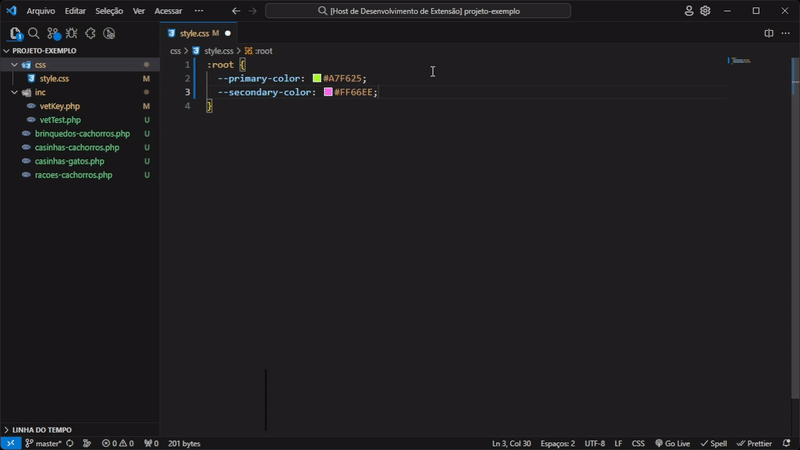Show errors and warnings count in status bar
The width and height of the screenshot is (800, 450).
coord(118,443)
